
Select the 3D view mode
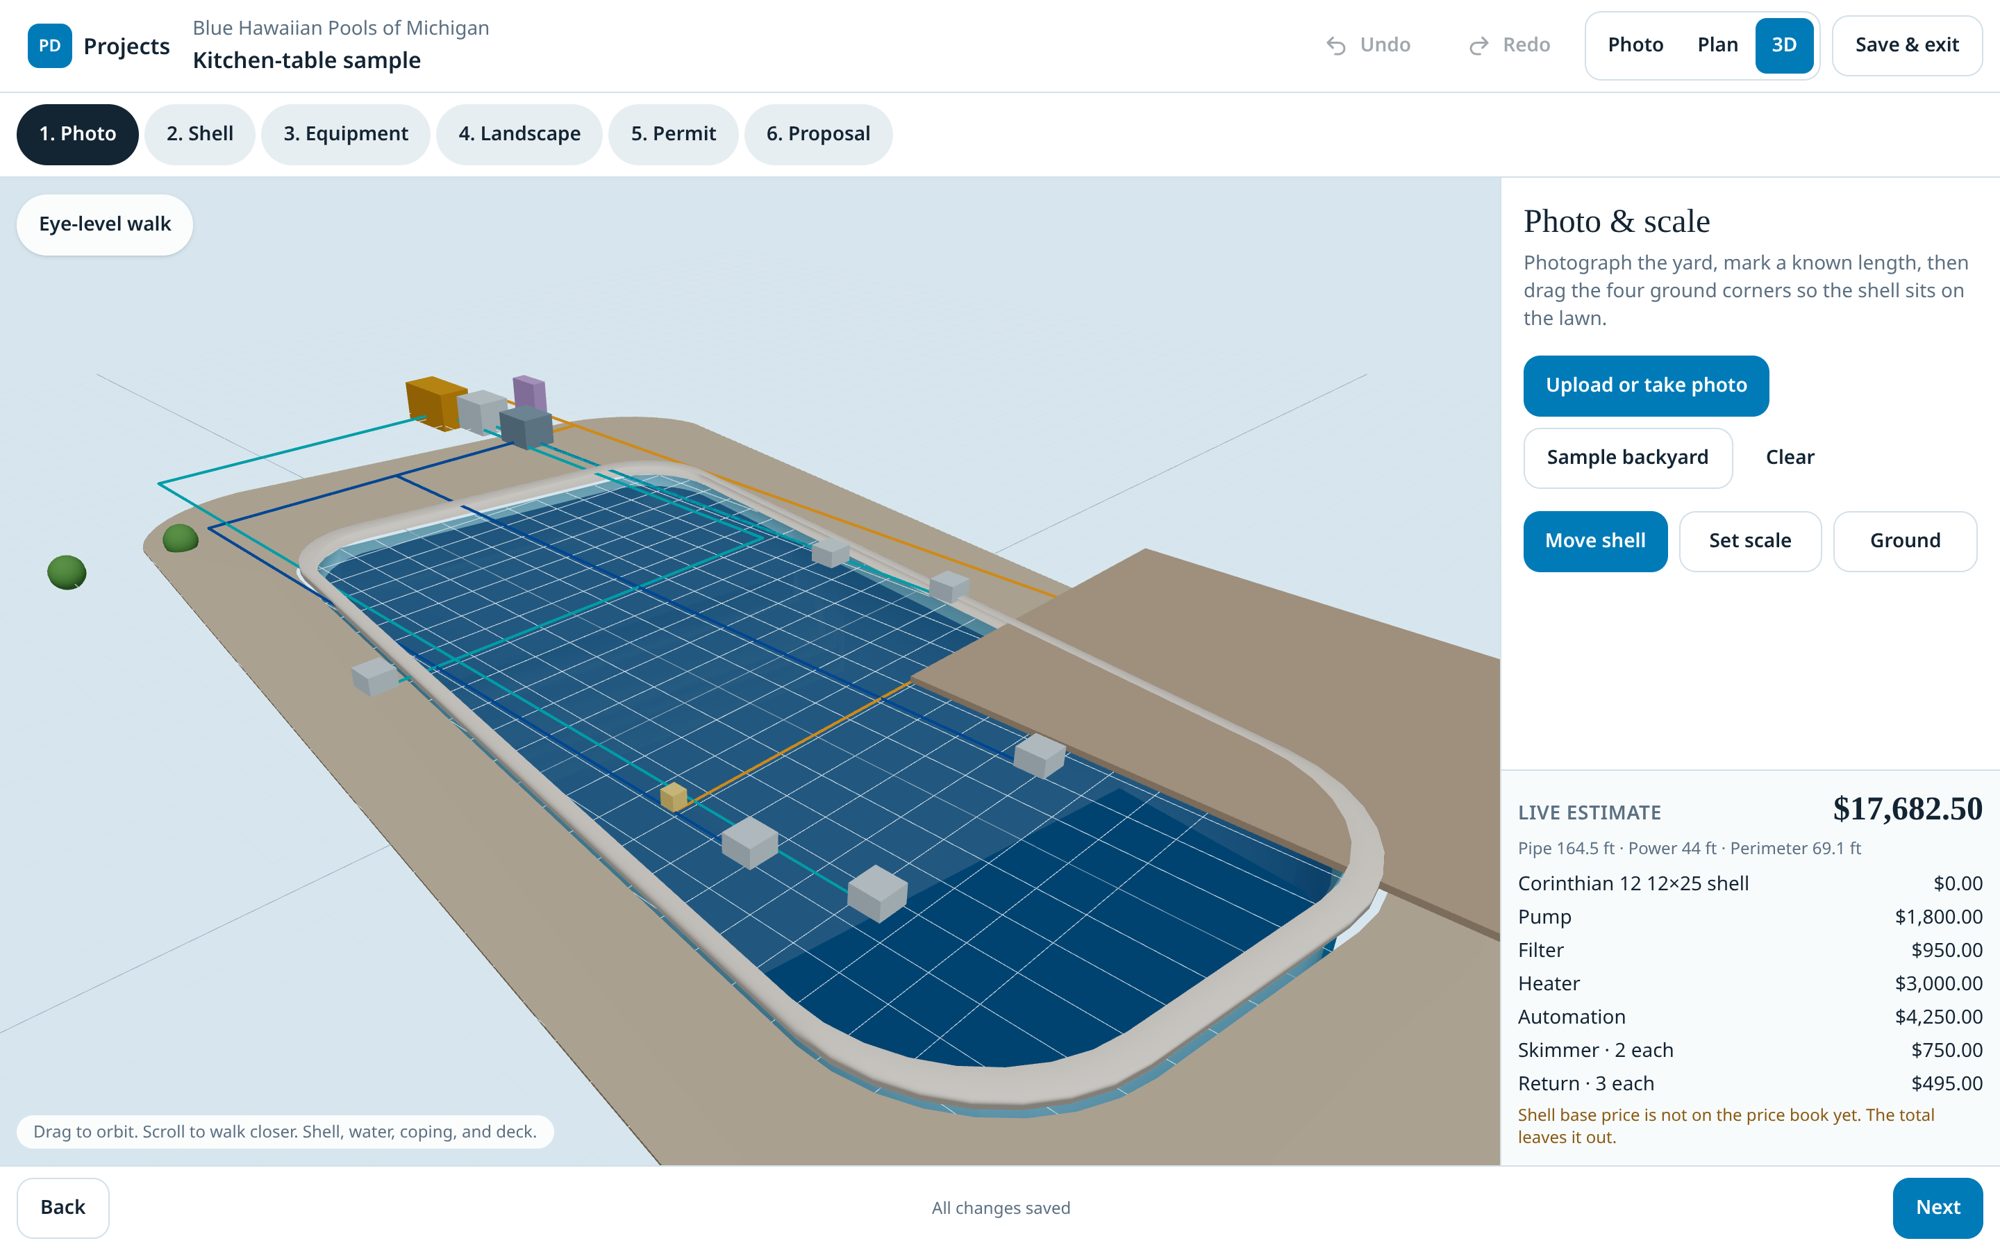(x=1784, y=45)
